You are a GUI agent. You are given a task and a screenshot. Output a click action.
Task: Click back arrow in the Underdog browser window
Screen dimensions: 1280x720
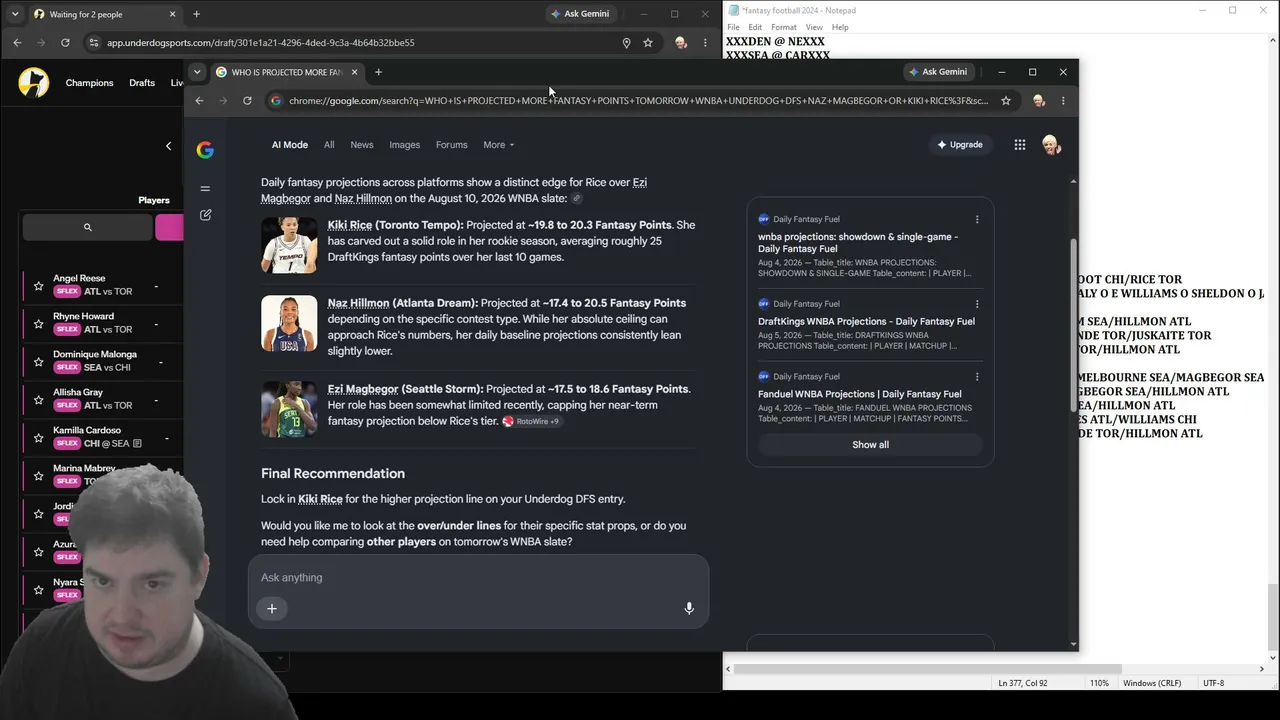[17, 43]
